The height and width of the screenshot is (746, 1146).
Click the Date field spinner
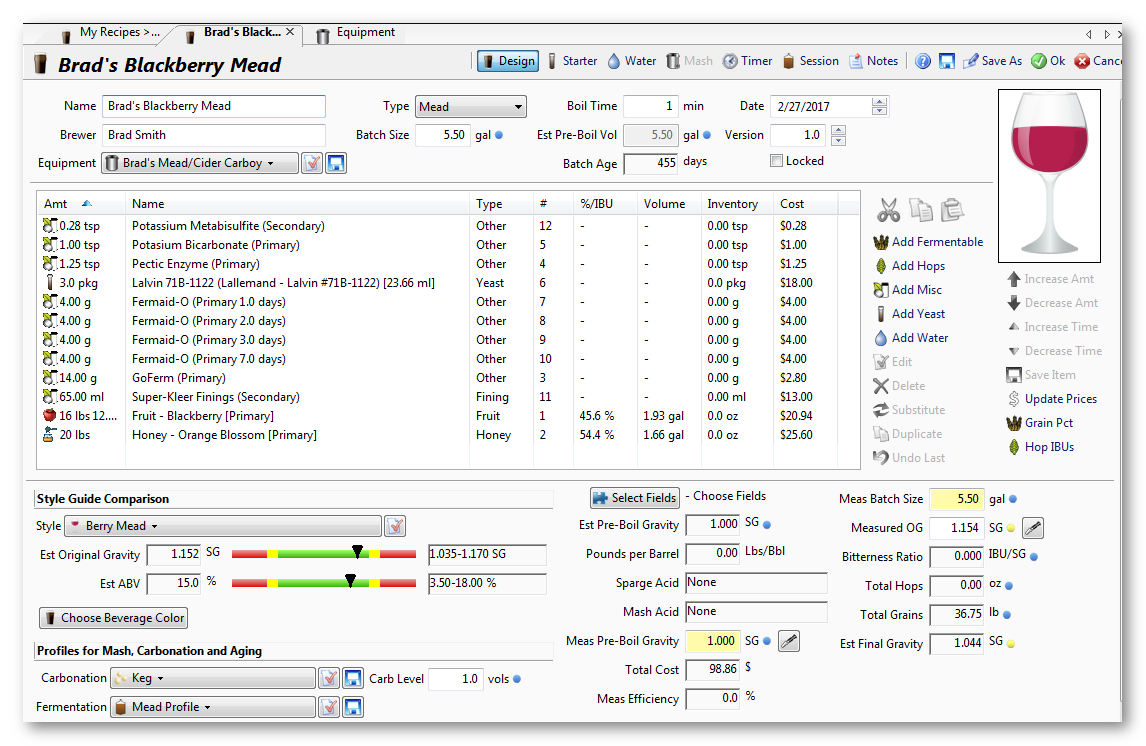(x=880, y=107)
